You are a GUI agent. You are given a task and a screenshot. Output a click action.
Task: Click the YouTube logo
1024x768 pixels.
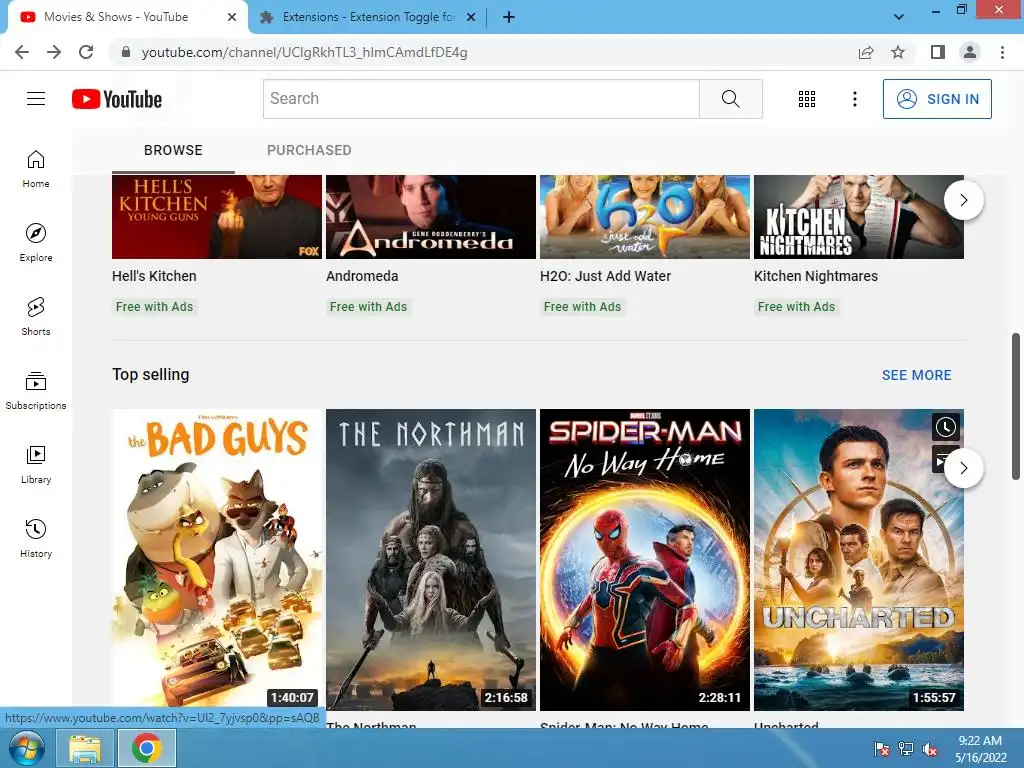click(x=117, y=99)
